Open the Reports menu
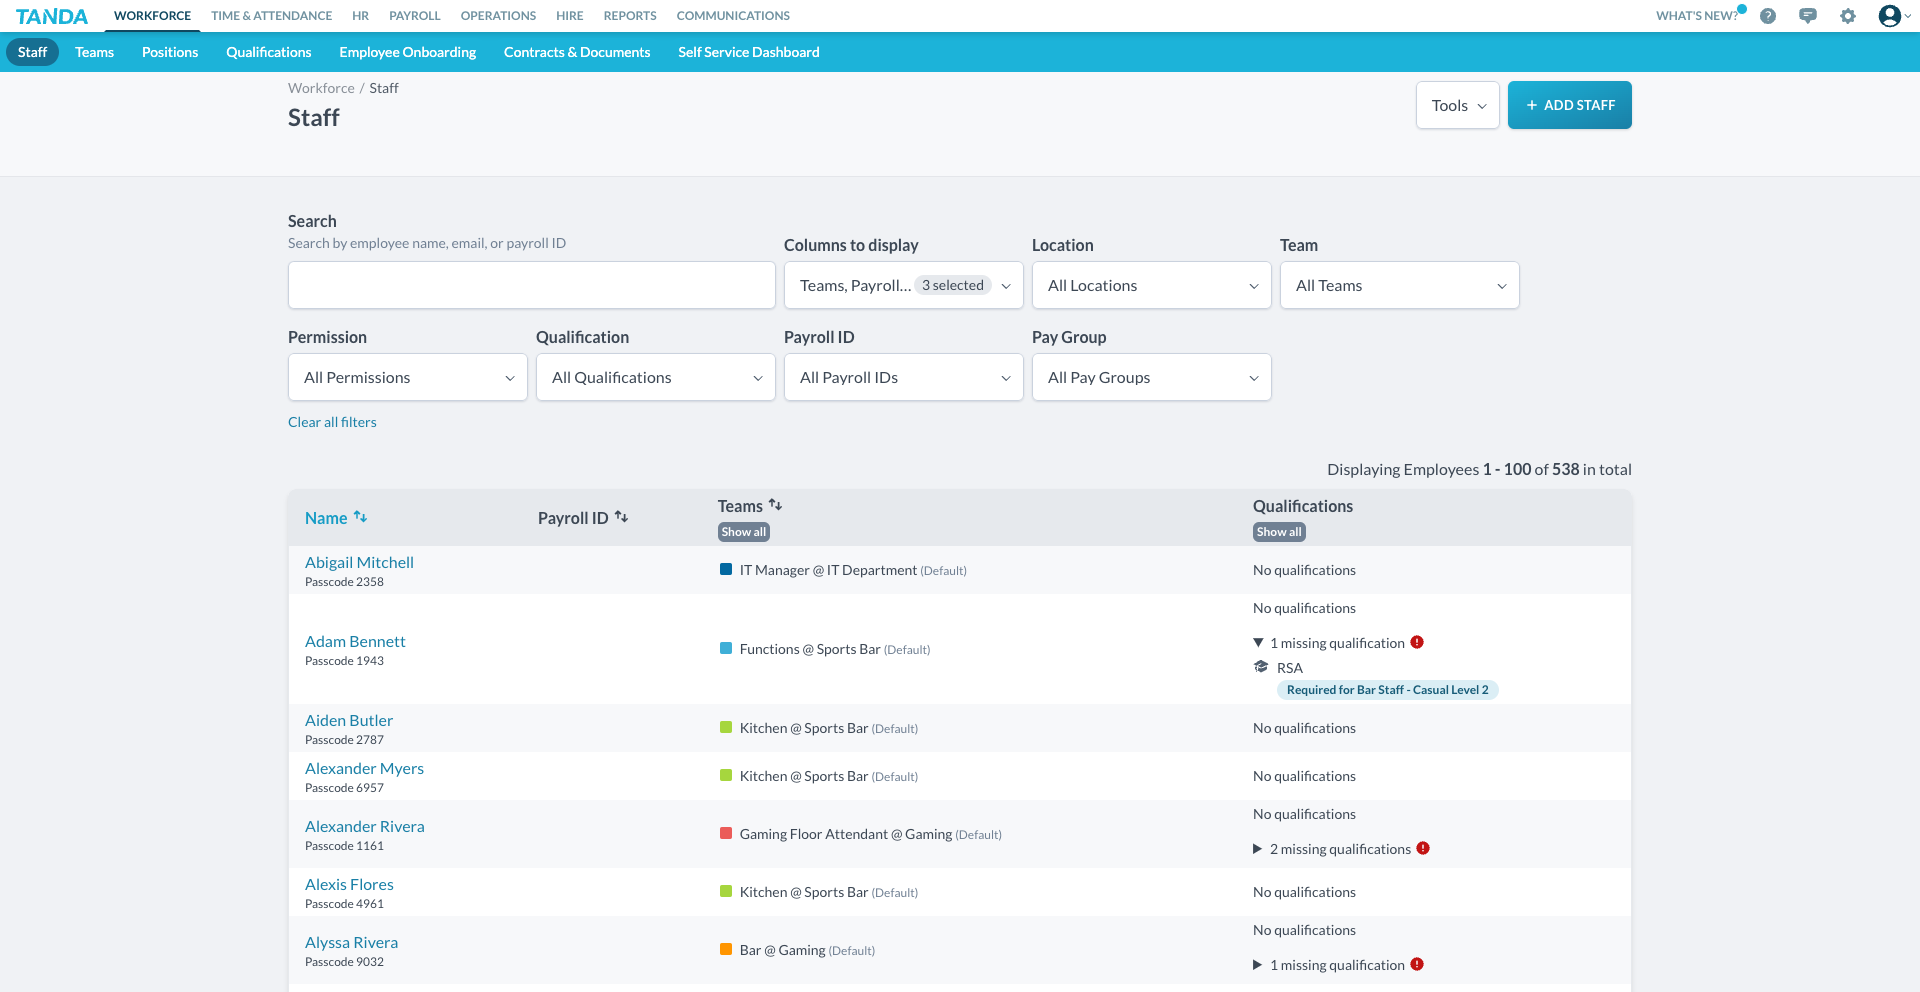The width and height of the screenshot is (1920, 992). point(630,16)
